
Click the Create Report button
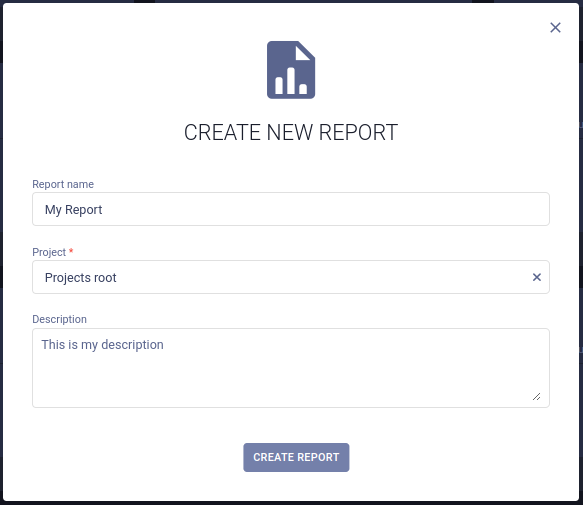(296, 457)
